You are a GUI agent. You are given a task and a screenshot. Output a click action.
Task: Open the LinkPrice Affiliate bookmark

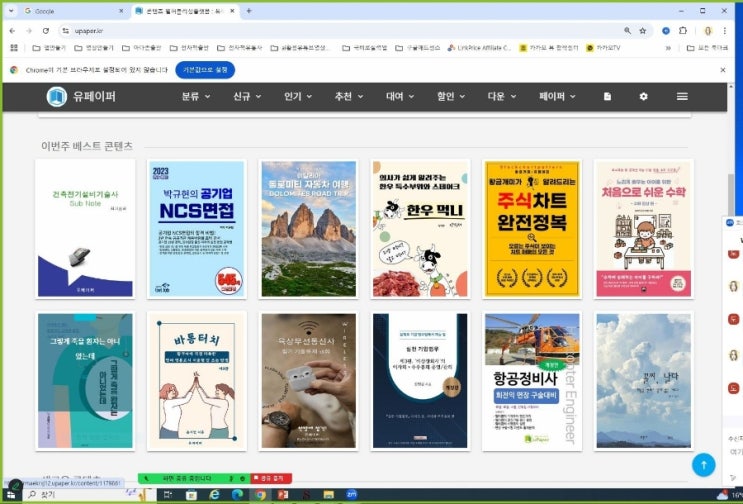(479, 48)
